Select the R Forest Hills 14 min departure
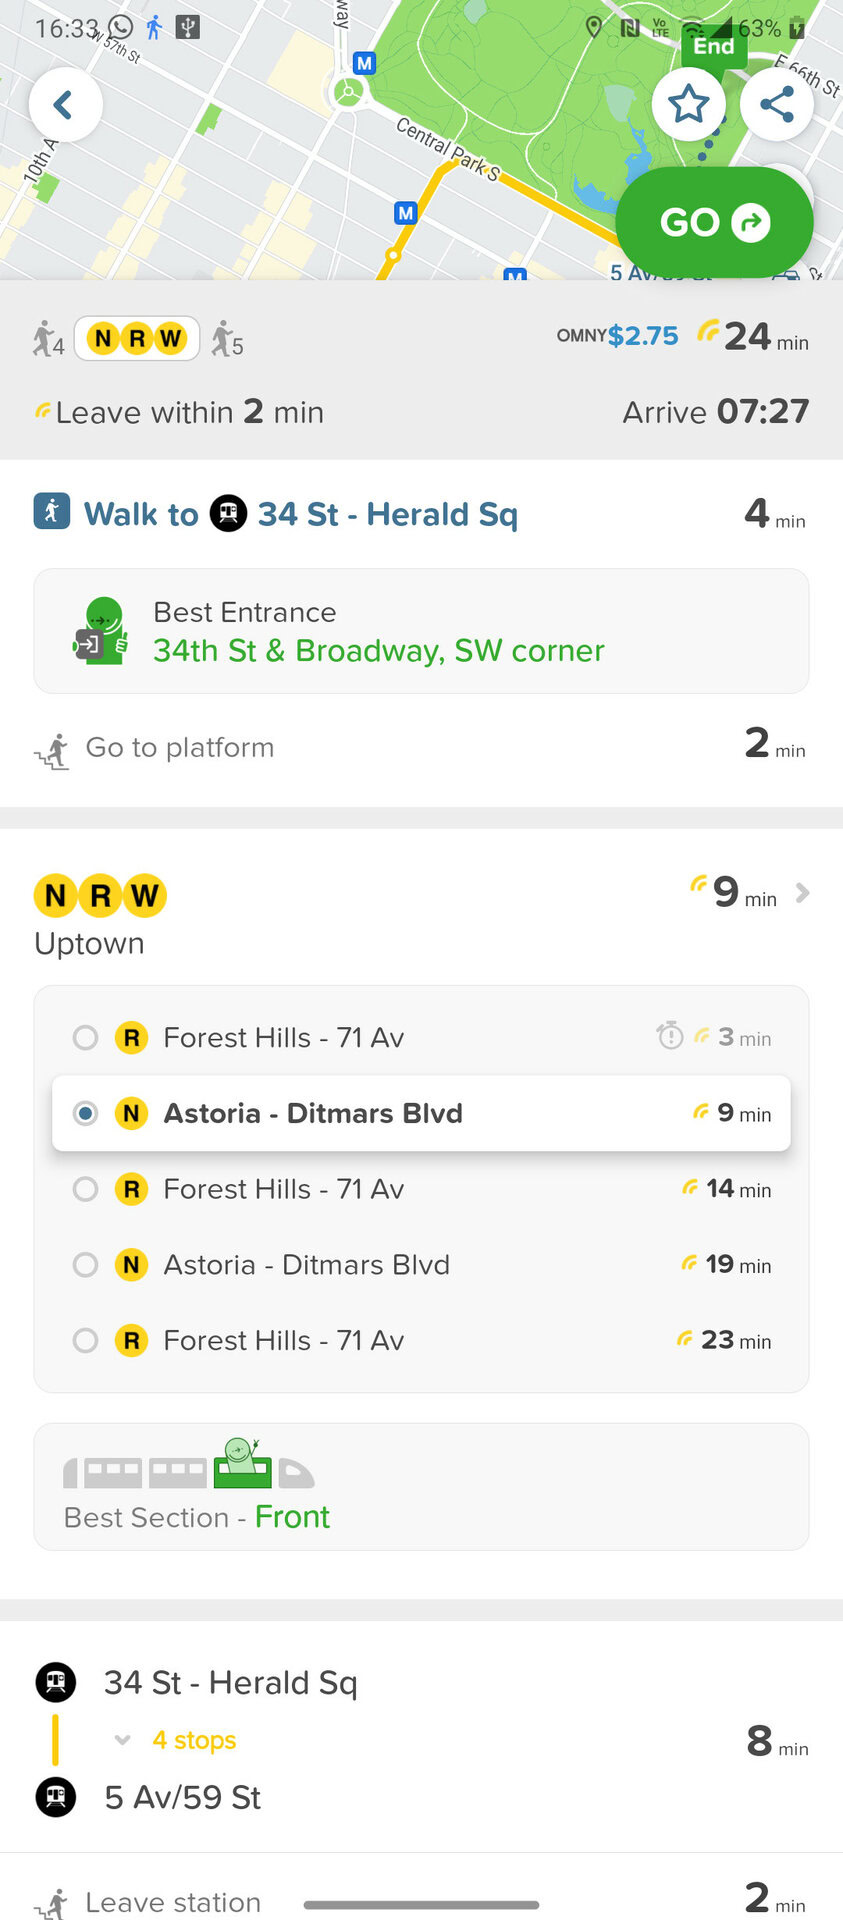Screen dimensions: 843x1920 pyautogui.click(x=86, y=1189)
